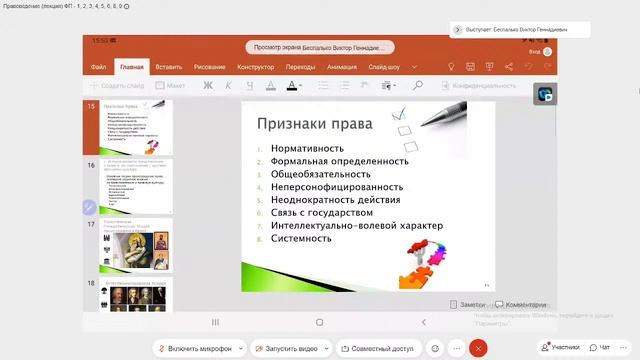Open Макет layout options
This screenshot has height=360, width=640.
click(170, 86)
